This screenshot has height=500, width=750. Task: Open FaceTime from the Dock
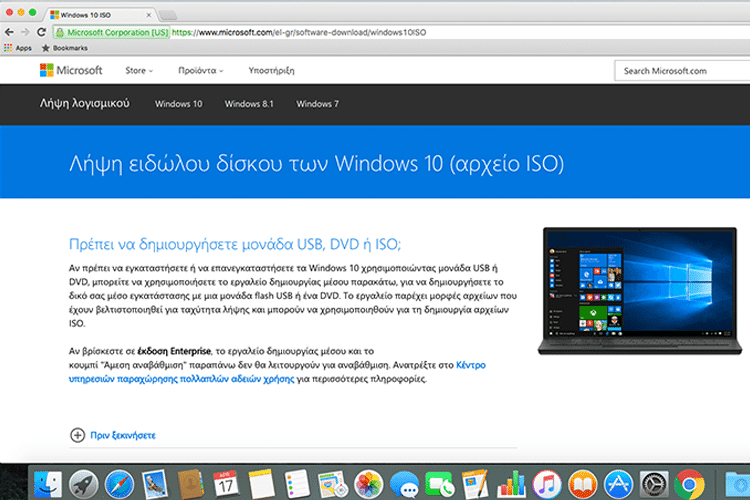point(440,484)
